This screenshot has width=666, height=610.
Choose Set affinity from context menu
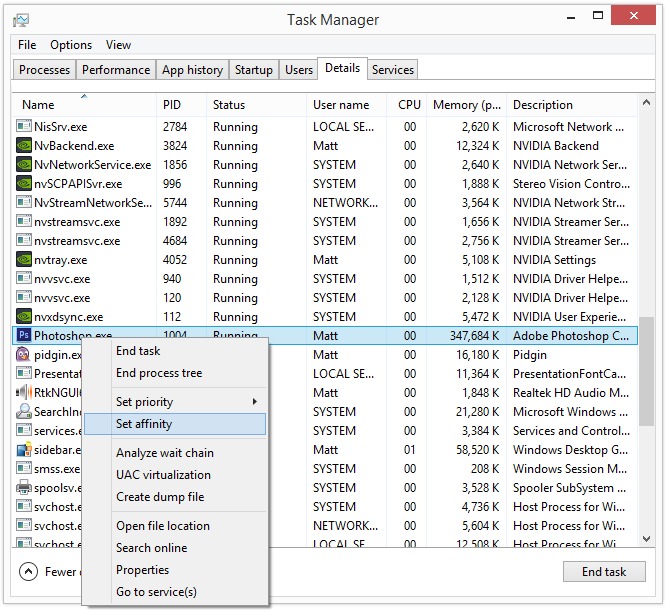point(144,424)
